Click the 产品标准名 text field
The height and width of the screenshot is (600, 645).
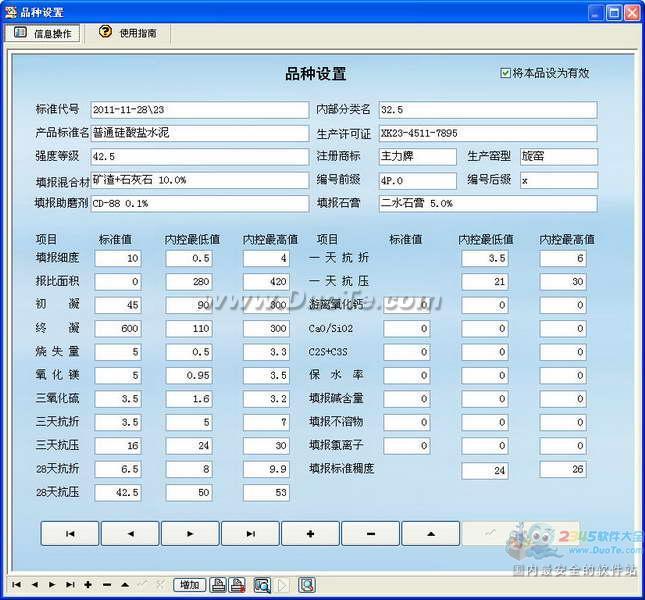pyautogui.click(x=199, y=133)
